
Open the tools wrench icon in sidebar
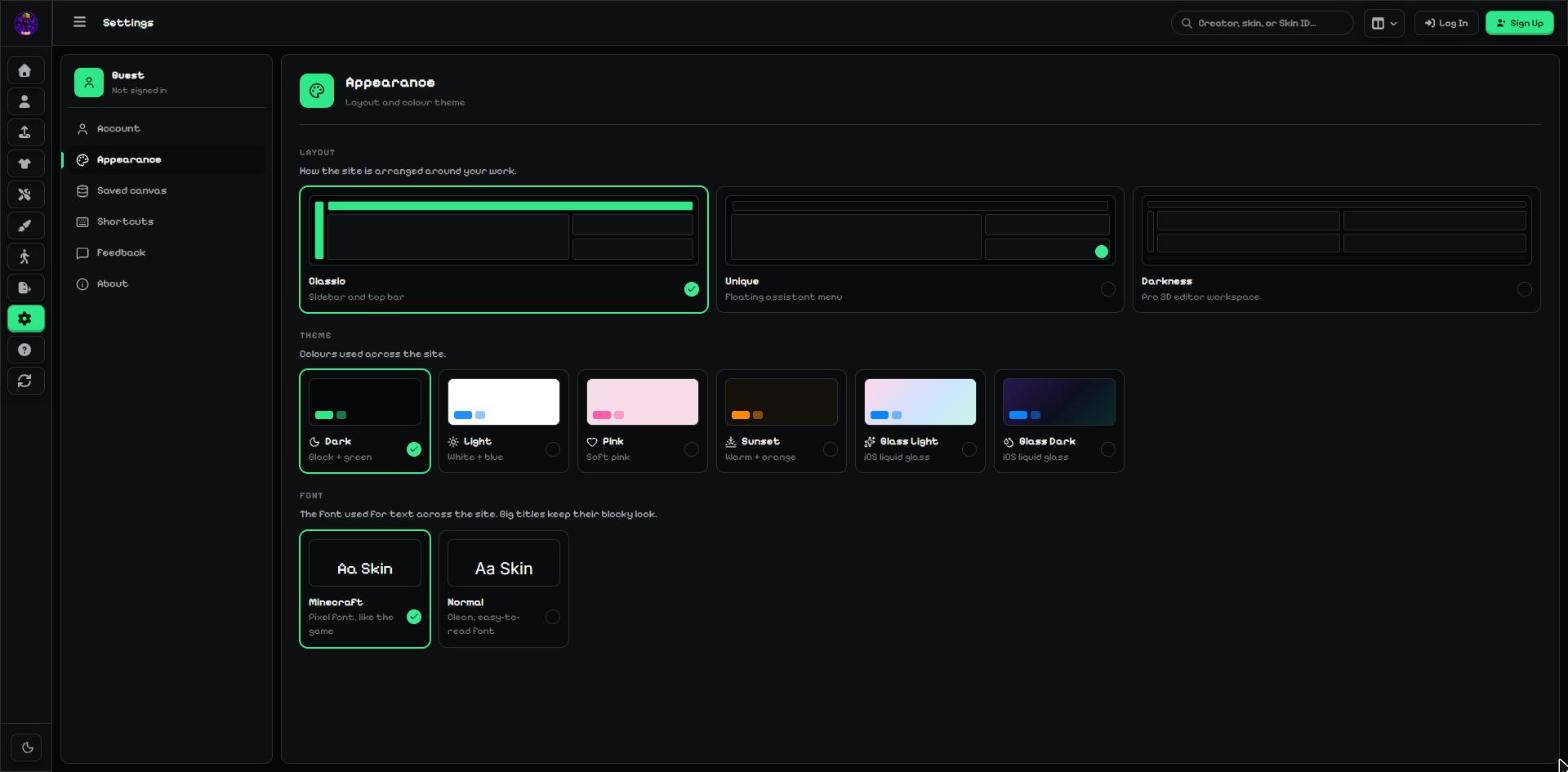click(x=25, y=195)
